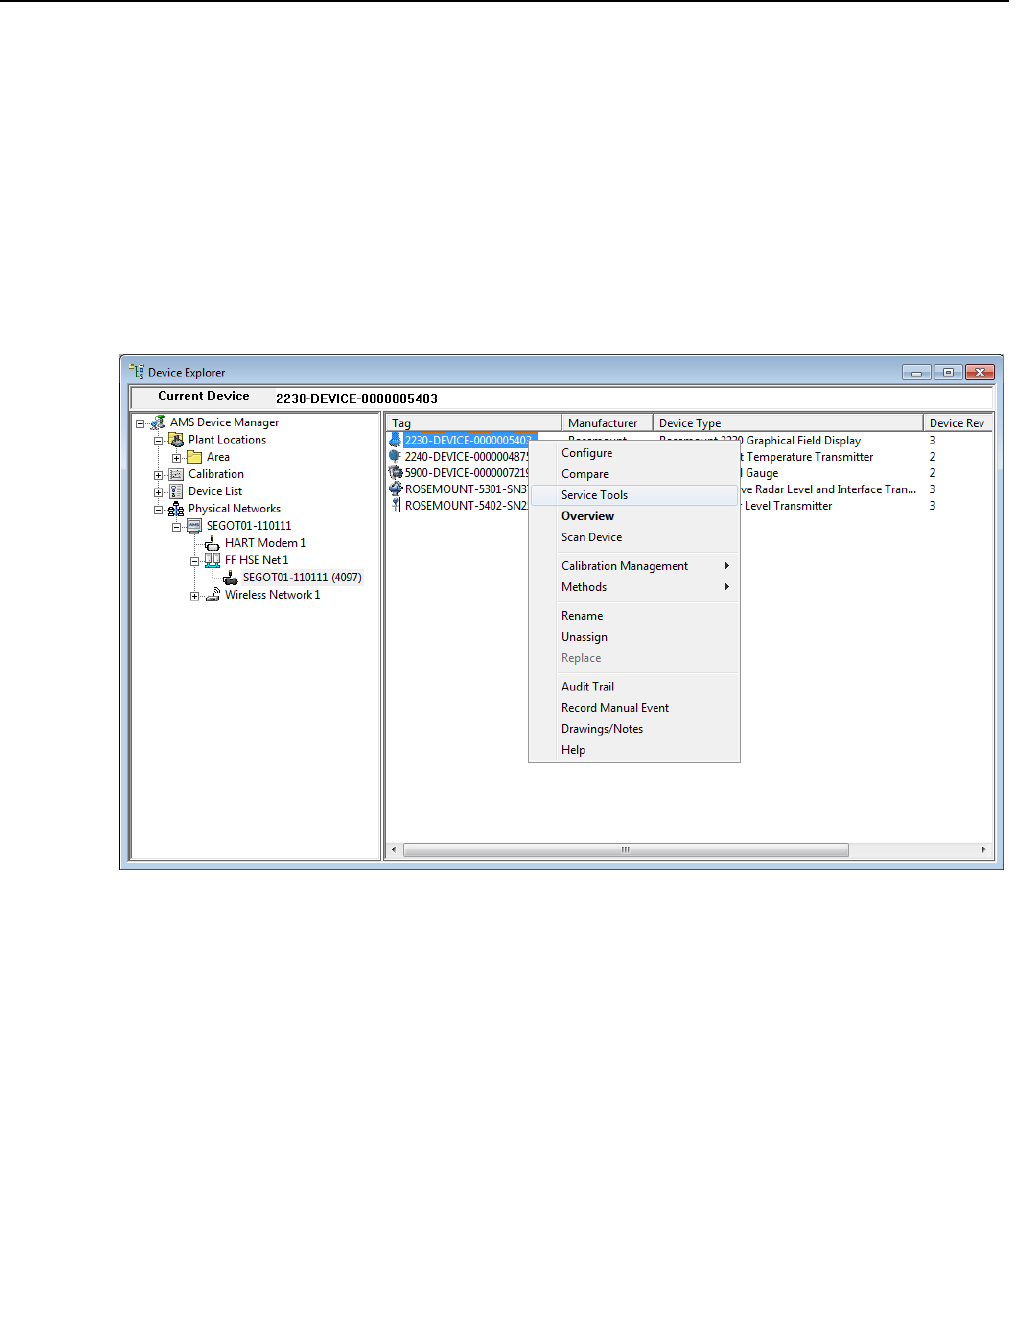The height and width of the screenshot is (1322, 1027).
Task: Collapse the SEGOT01-110111 station node
Action: click(x=176, y=527)
